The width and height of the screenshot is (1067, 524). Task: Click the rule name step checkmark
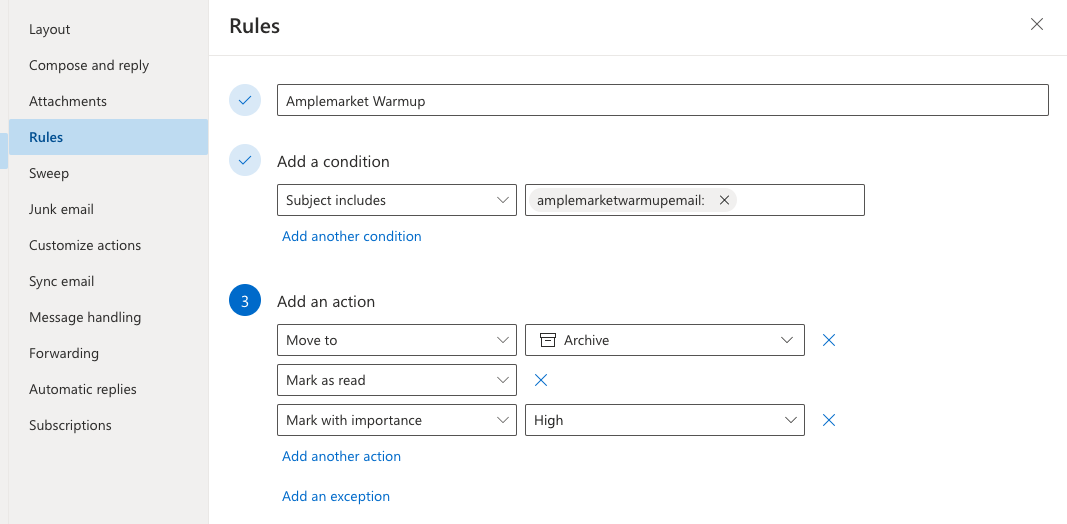coord(245,100)
